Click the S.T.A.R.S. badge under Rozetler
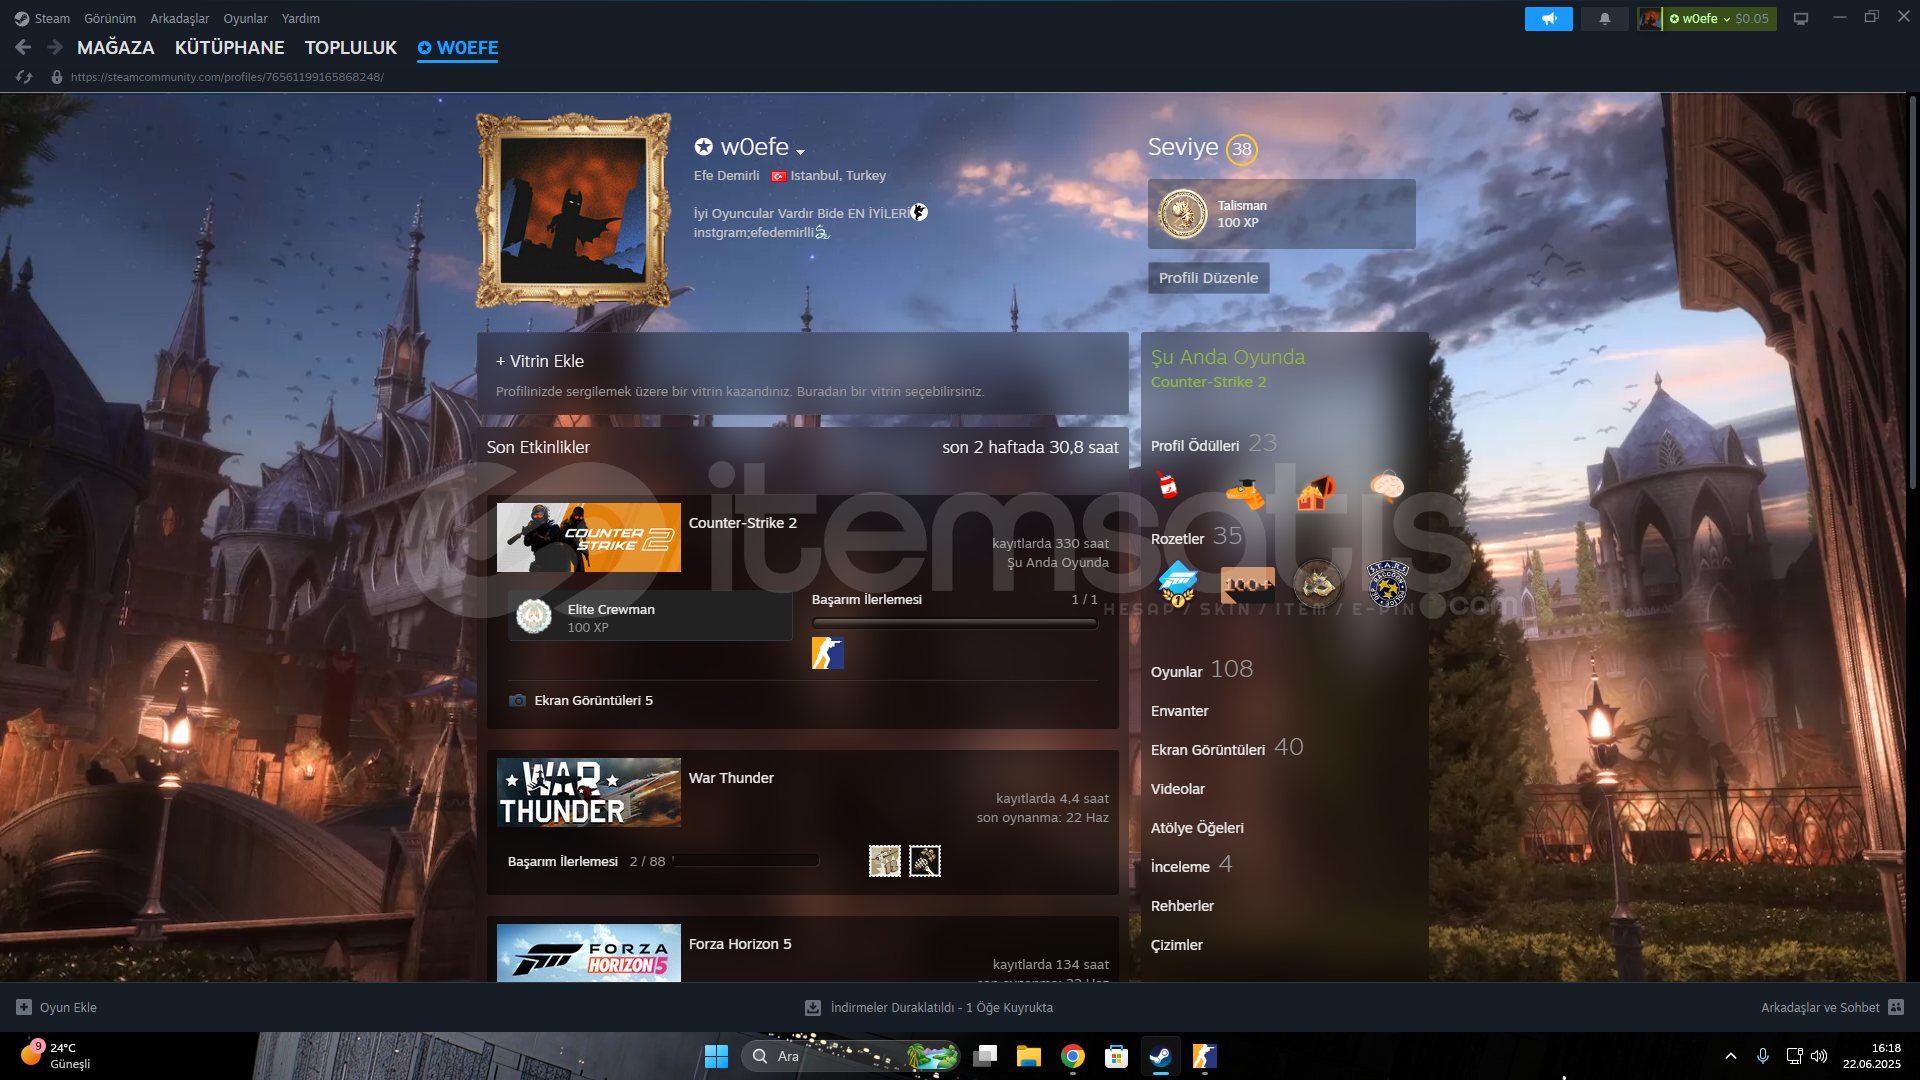The height and width of the screenshot is (1080, 1920). [1388, 584]
